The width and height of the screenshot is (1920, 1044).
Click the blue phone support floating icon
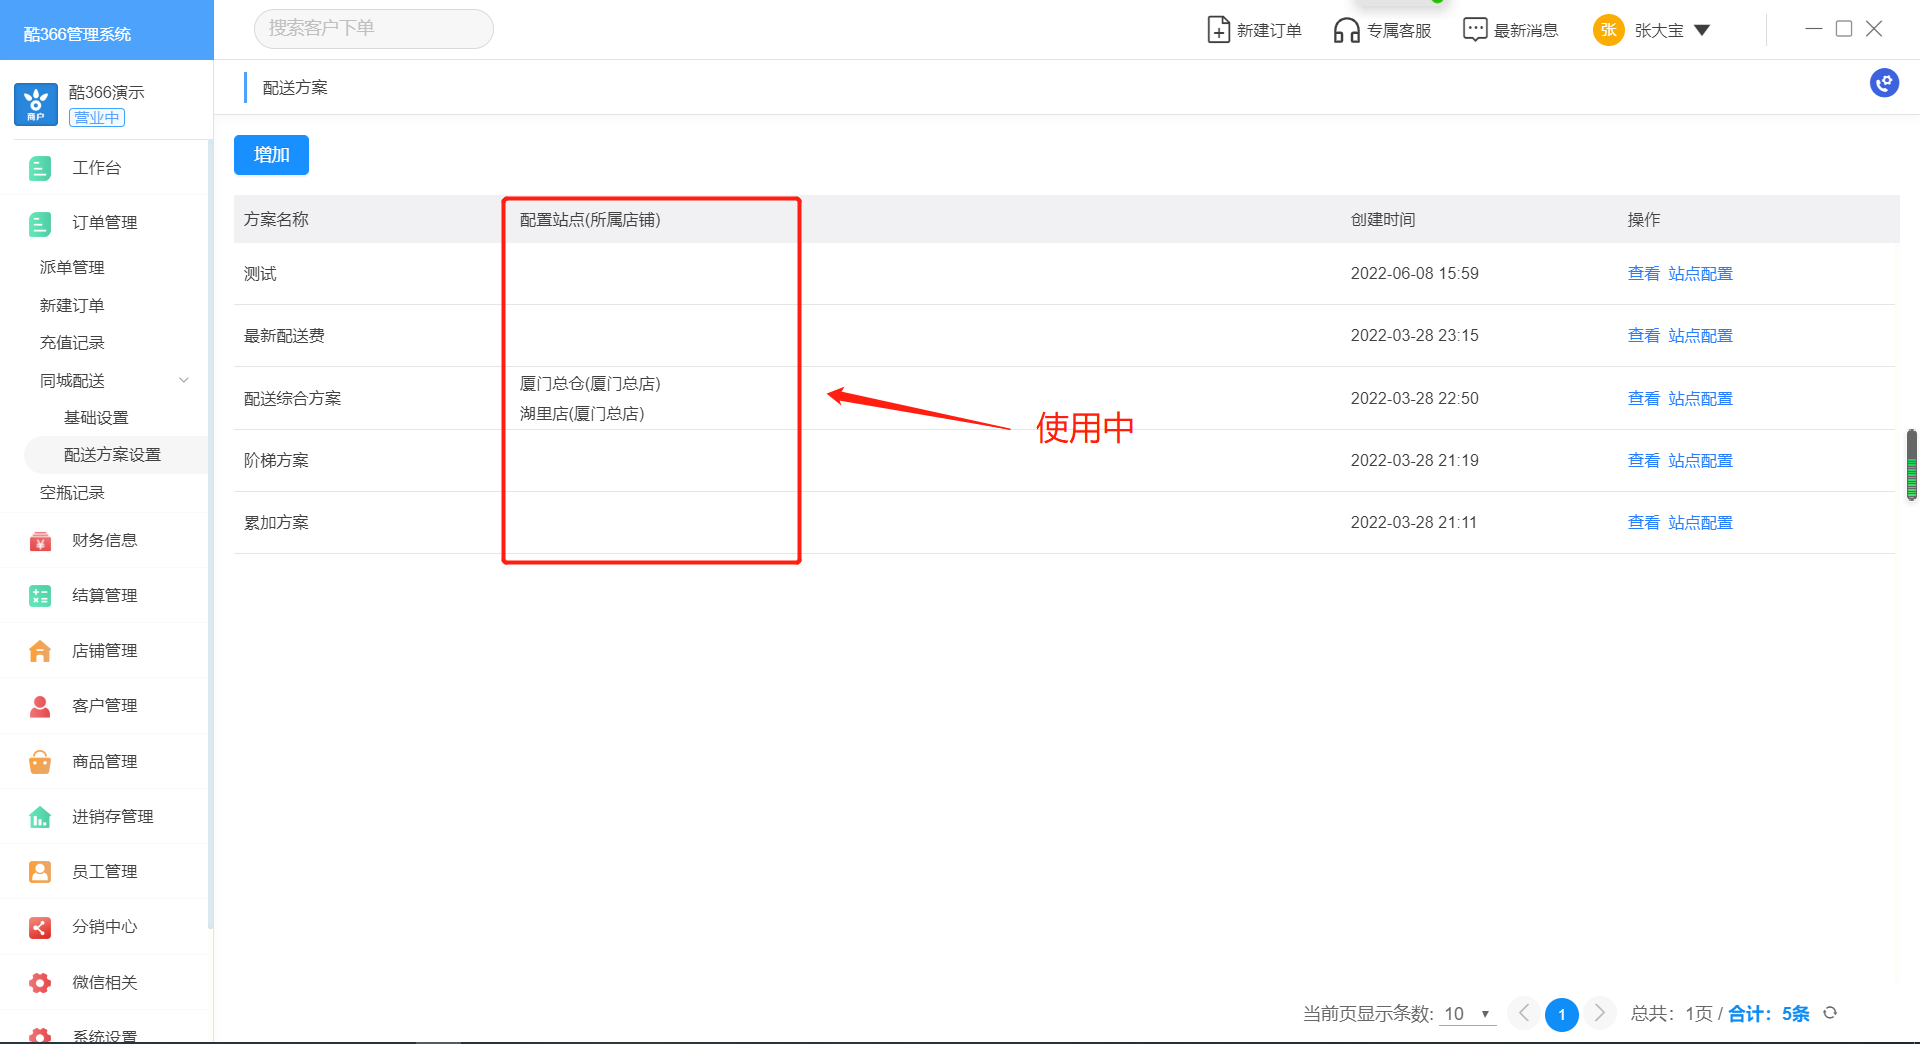tap(1884, 83)
